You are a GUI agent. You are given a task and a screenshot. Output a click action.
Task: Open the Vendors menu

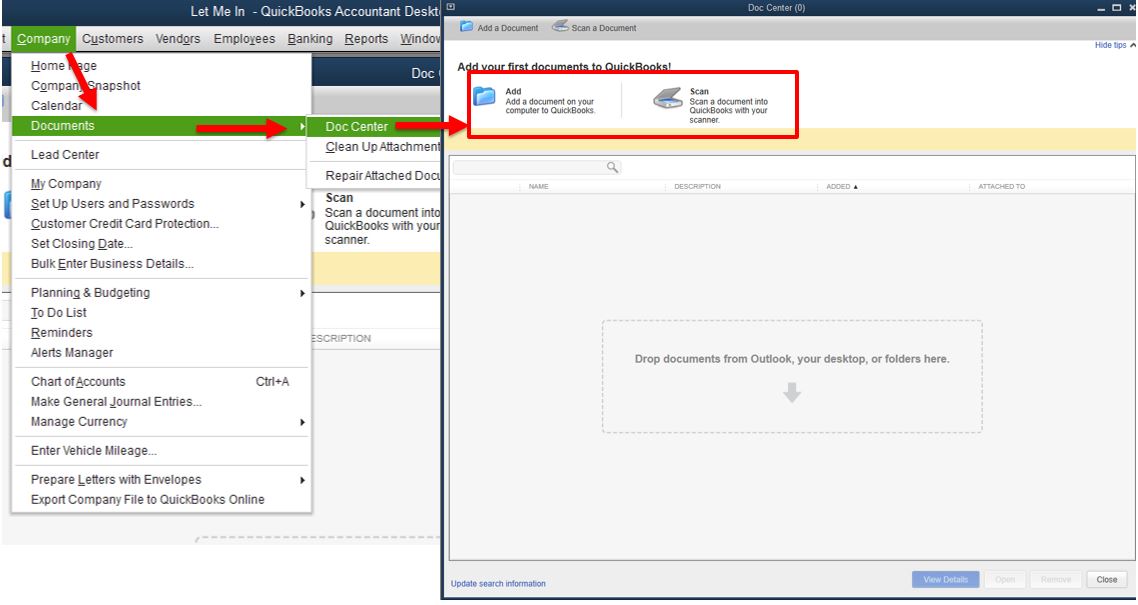click(x=178, y=39)
